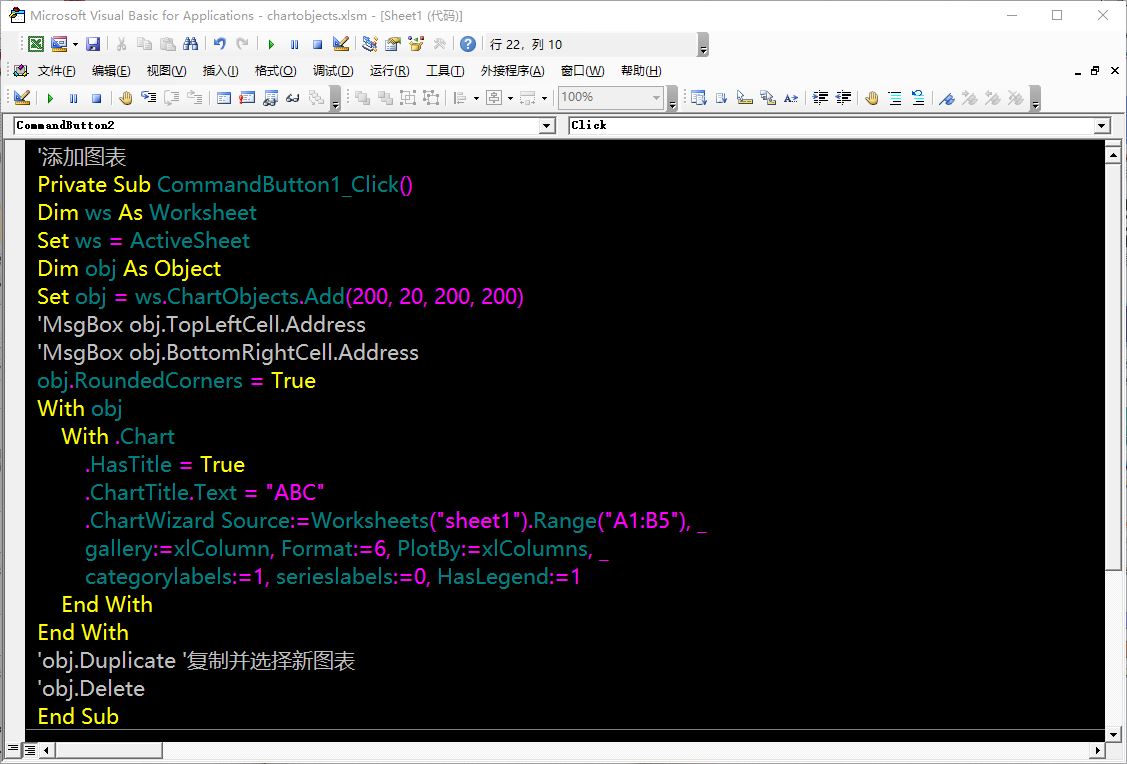Click the Quick Watch glasses icon

(293, 98)
